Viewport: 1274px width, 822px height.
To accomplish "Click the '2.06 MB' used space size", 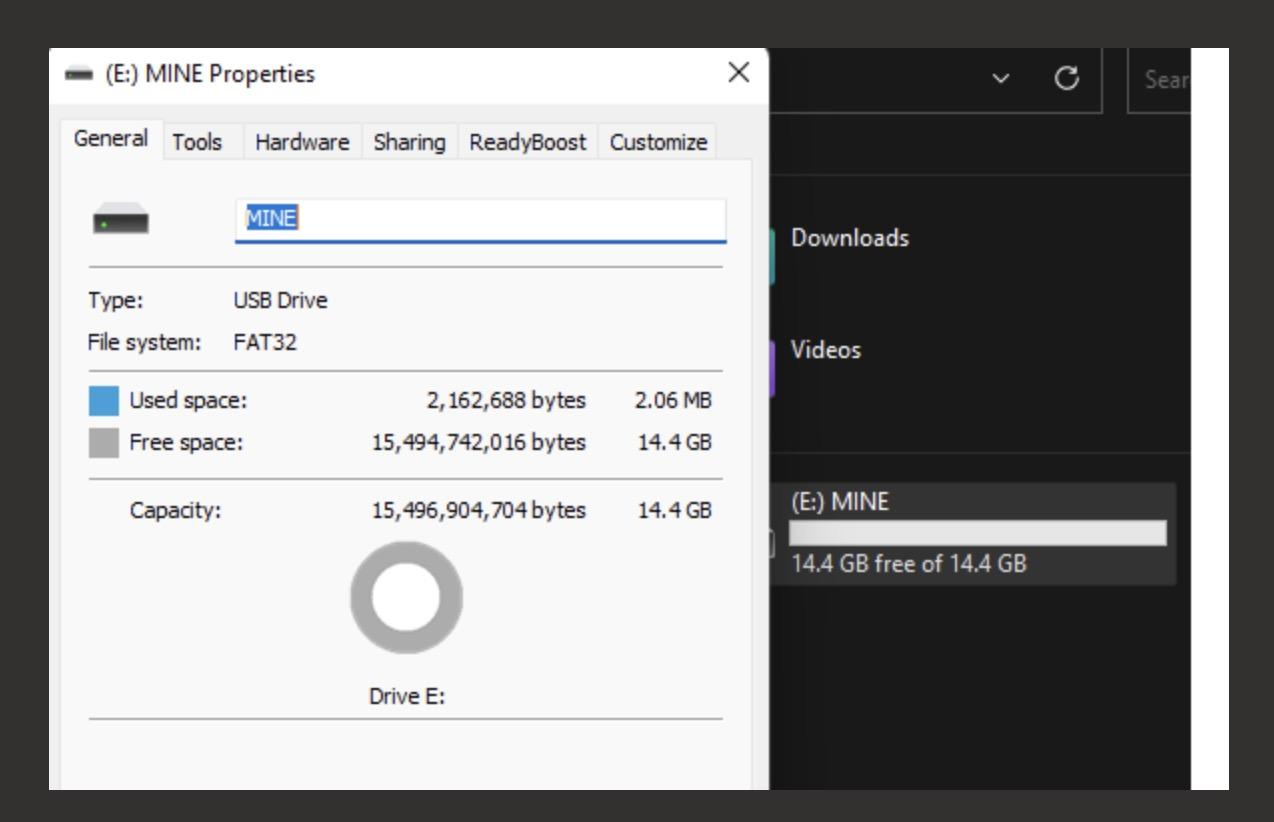I will [x=673, y=401].
